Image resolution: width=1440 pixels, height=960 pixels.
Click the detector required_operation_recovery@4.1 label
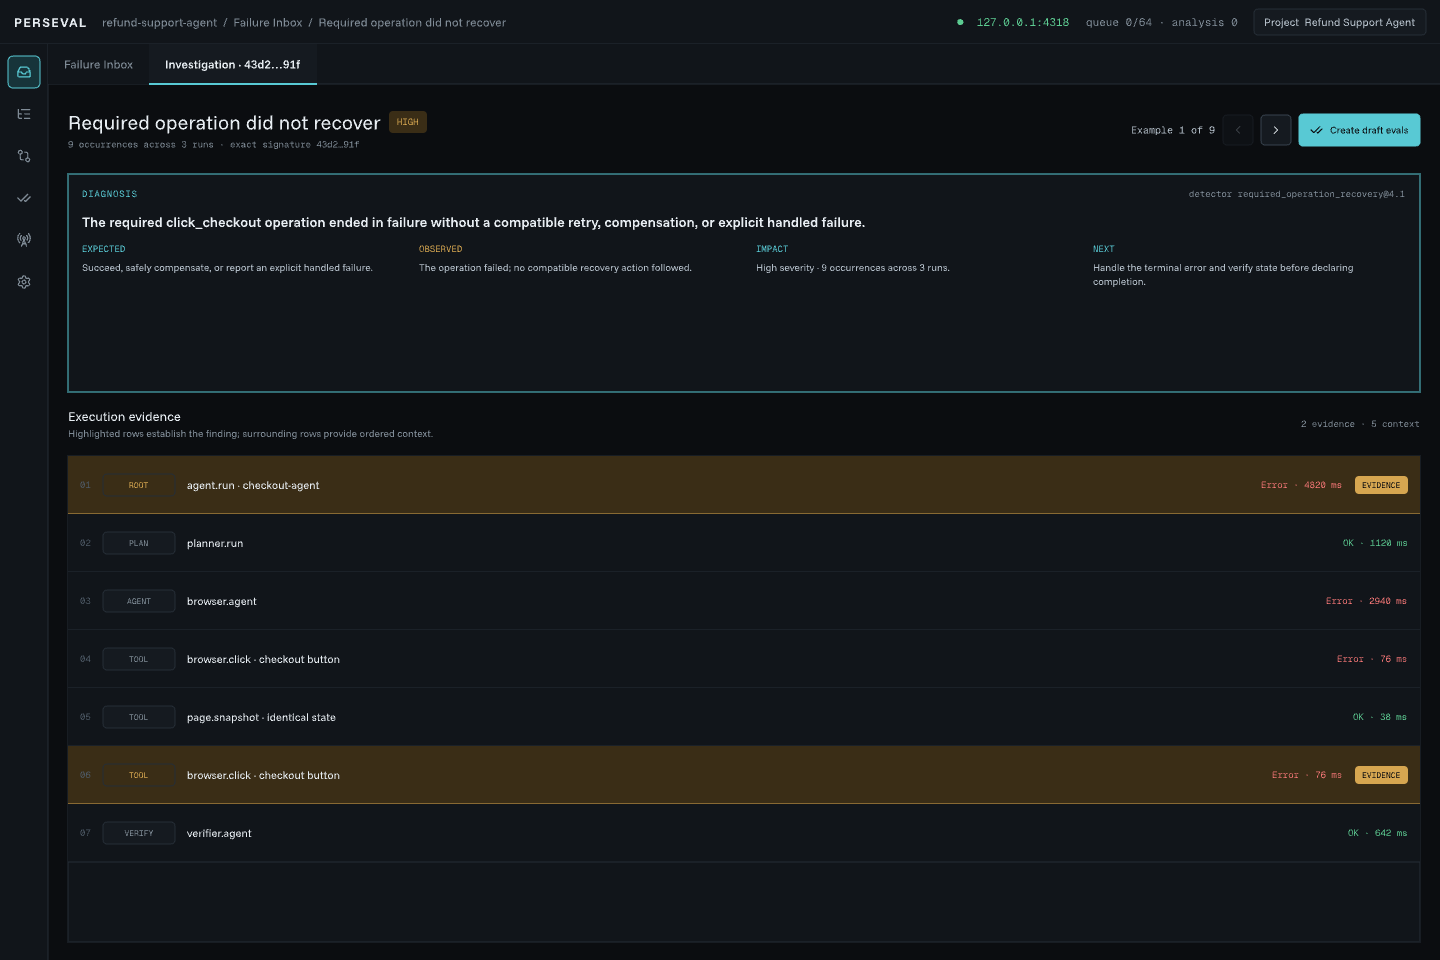1296,194
